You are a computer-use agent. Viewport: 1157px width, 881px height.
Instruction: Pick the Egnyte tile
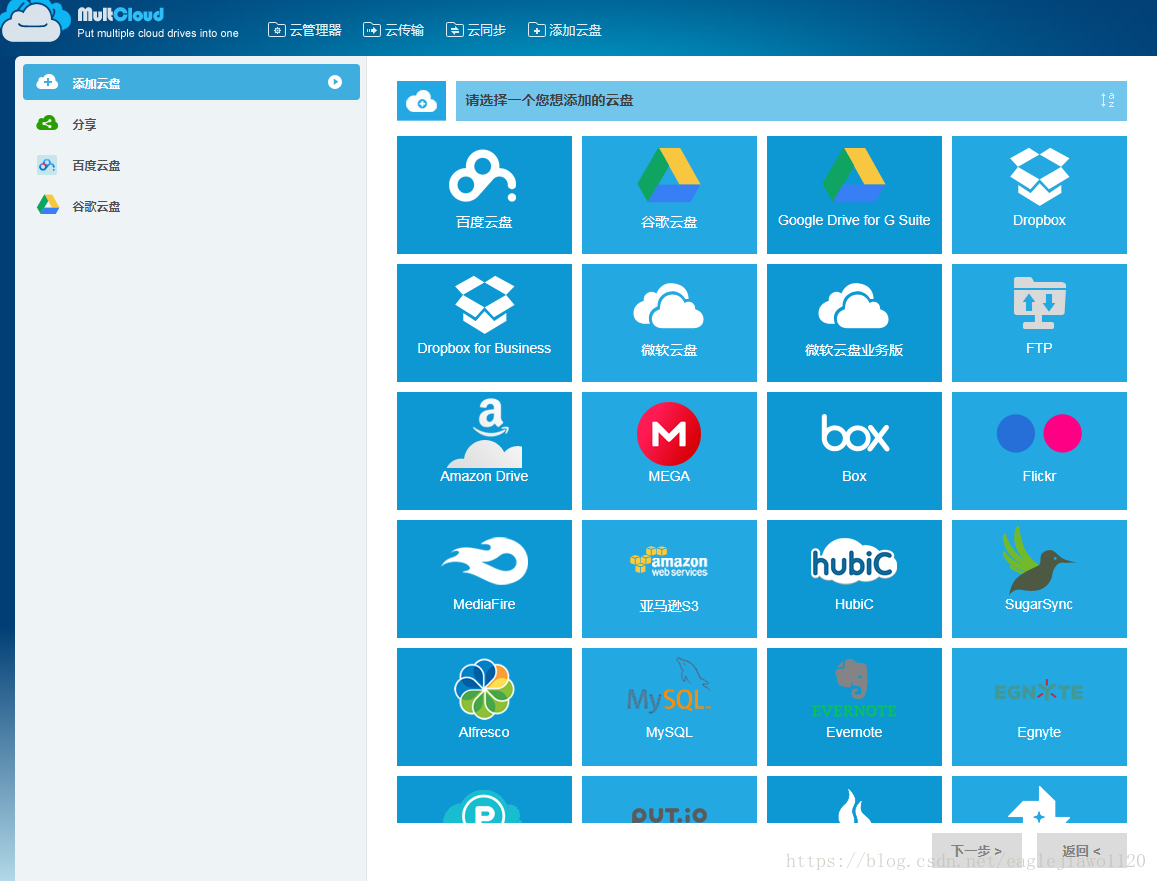pyautogui.click(x=1039, y=707)
